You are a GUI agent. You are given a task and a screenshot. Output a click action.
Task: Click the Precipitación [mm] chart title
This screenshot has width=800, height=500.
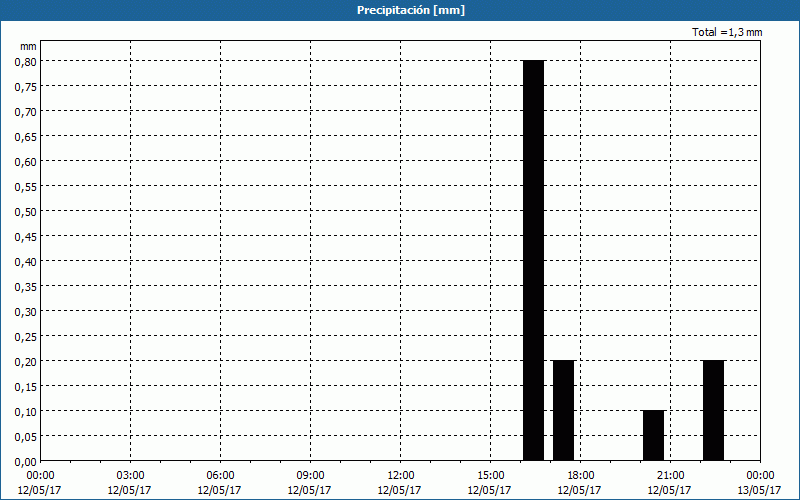411,10
